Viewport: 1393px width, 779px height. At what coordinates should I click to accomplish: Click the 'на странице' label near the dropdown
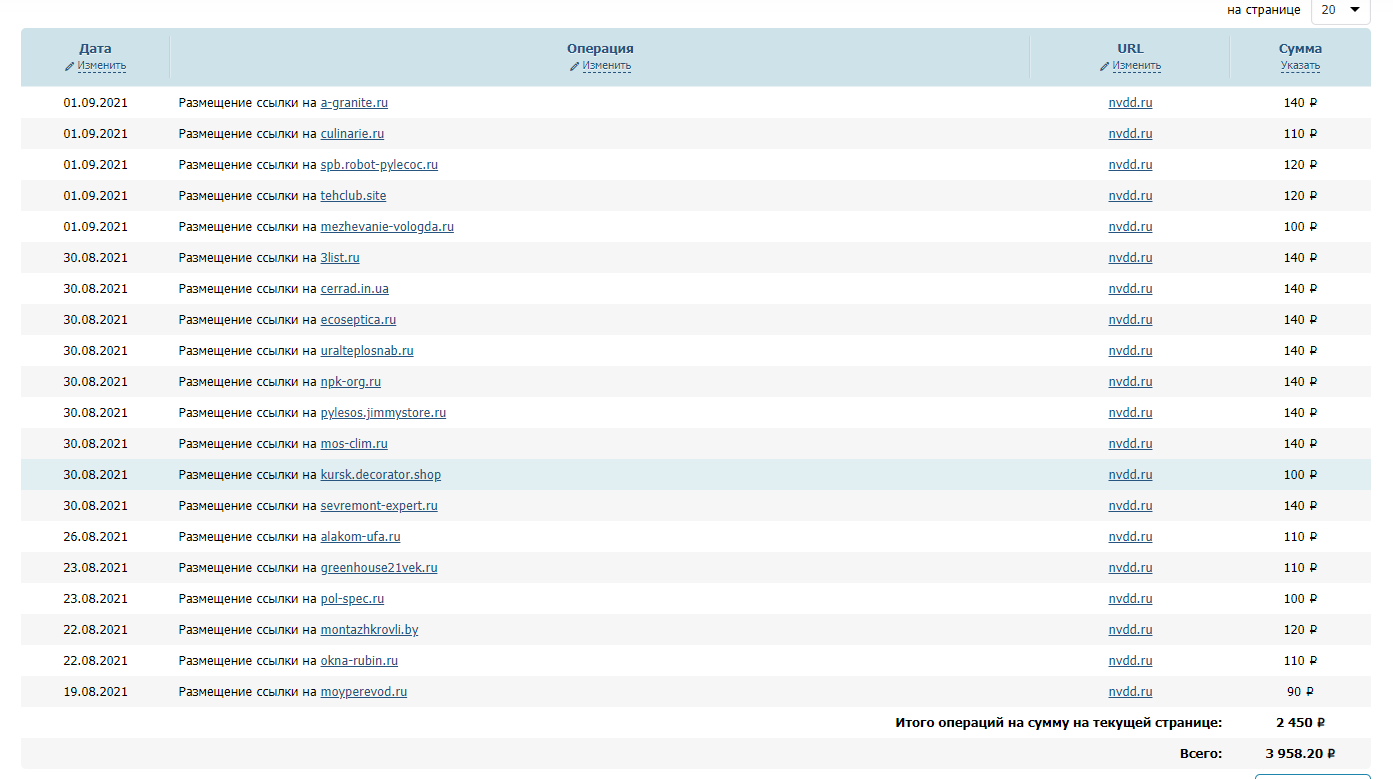tap(1264, 10)
